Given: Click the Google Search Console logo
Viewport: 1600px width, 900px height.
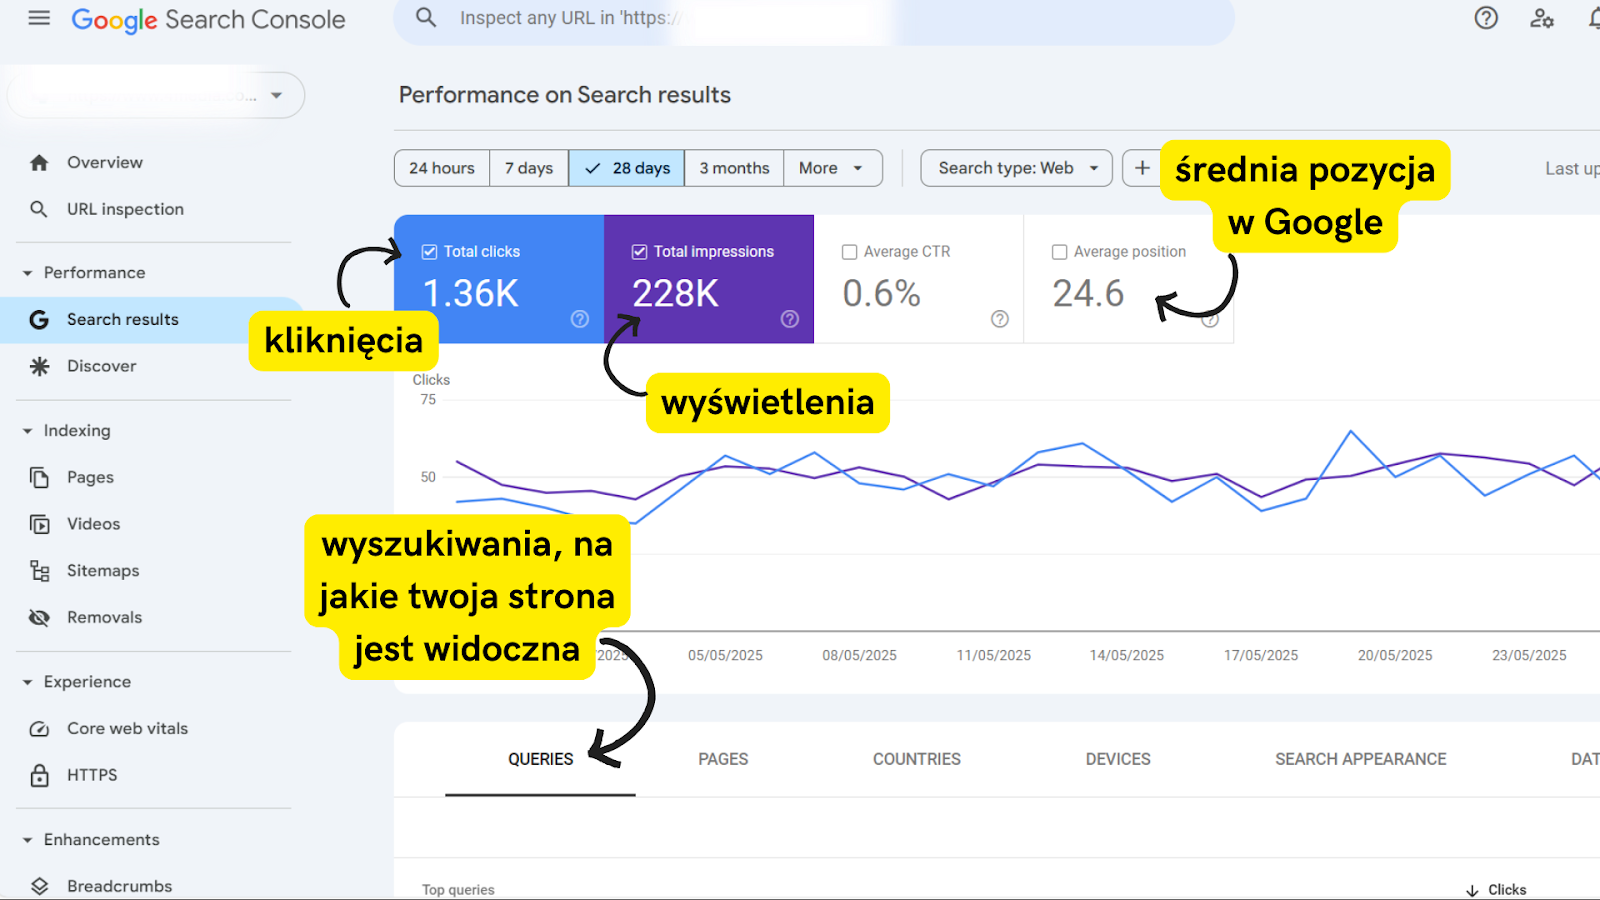Looking at the screenshot, I should 208,20.
